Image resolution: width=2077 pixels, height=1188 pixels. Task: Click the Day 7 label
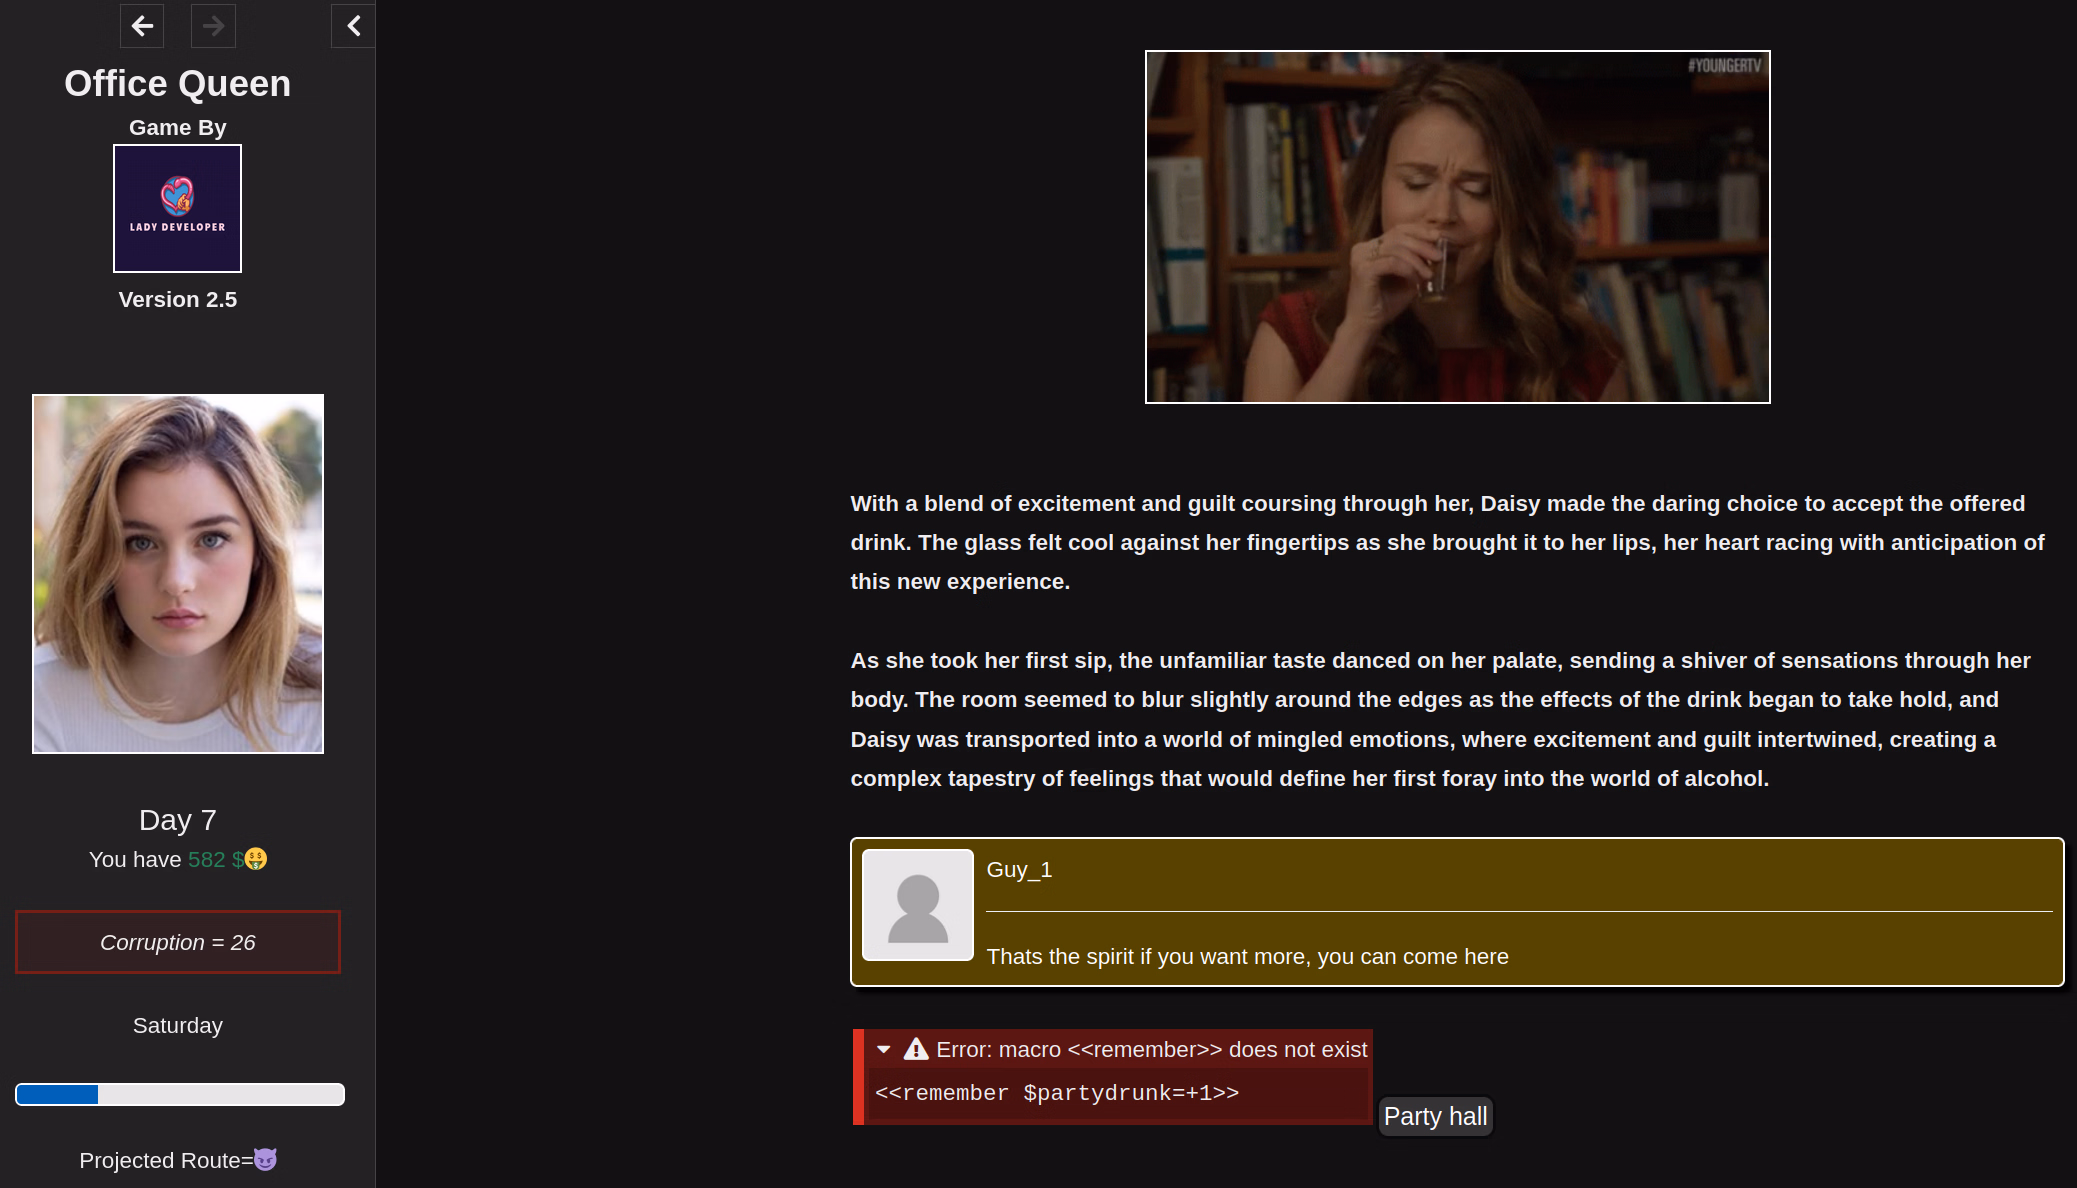click(x=178, y=820)
